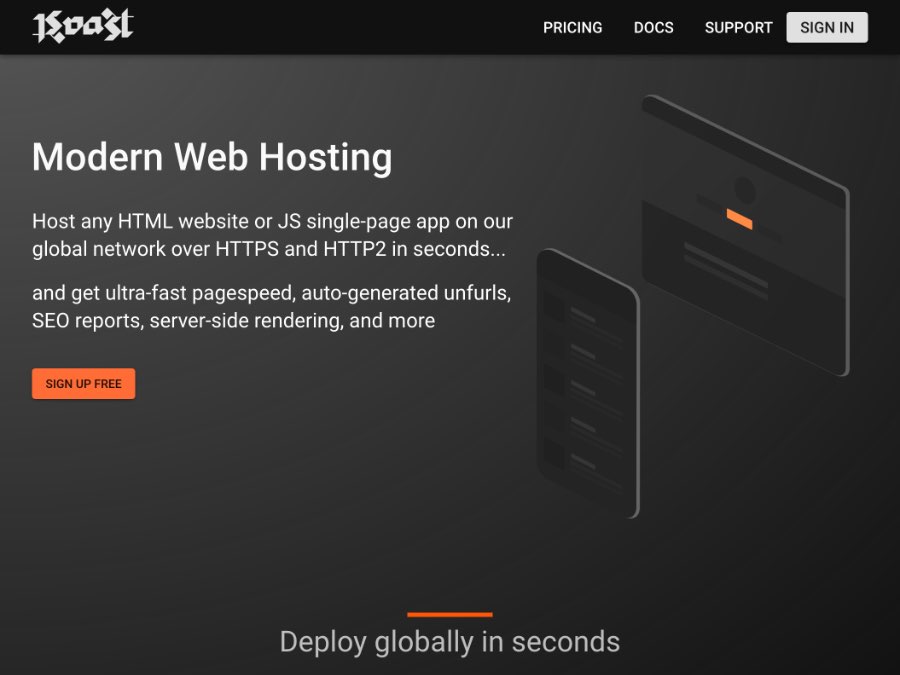Click the circular avatar in browser illustration

pos(745,189)
